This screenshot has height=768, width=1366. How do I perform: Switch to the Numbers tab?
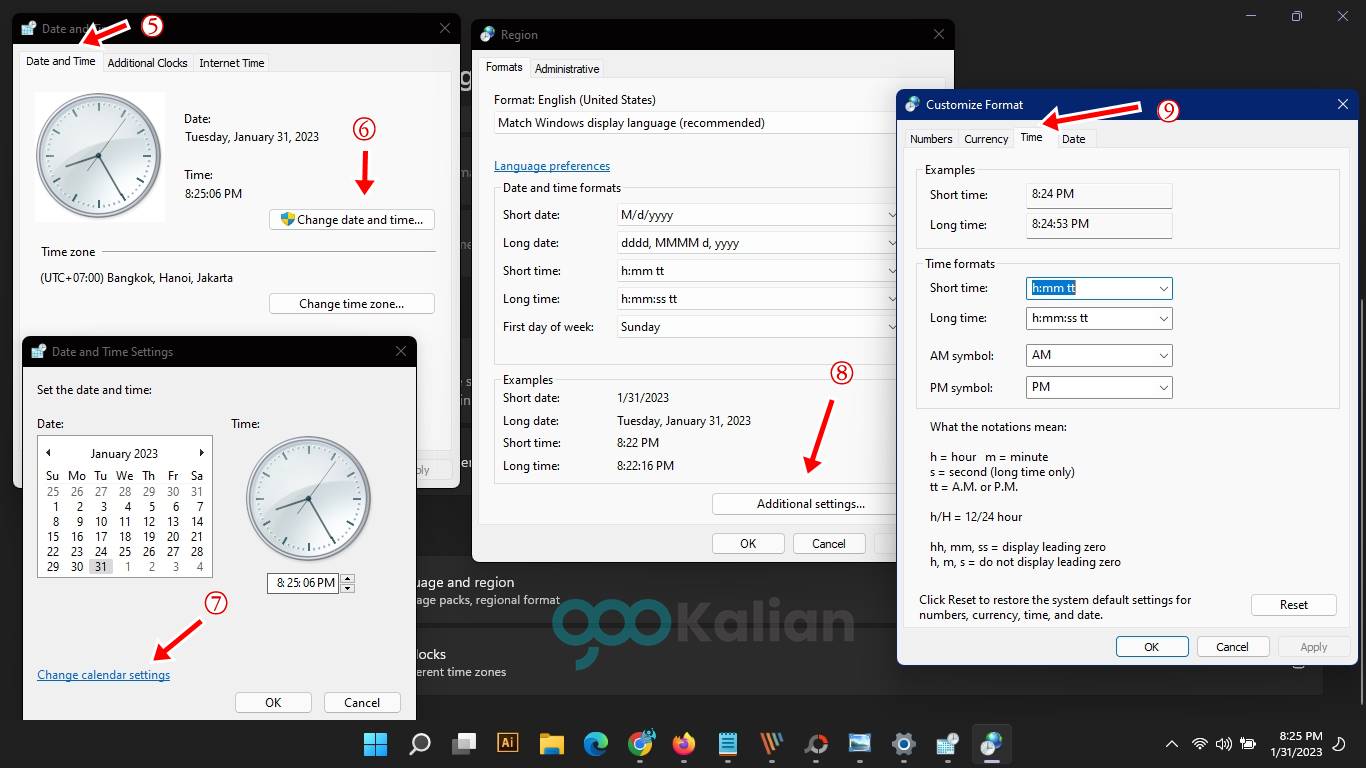point(931,139)
